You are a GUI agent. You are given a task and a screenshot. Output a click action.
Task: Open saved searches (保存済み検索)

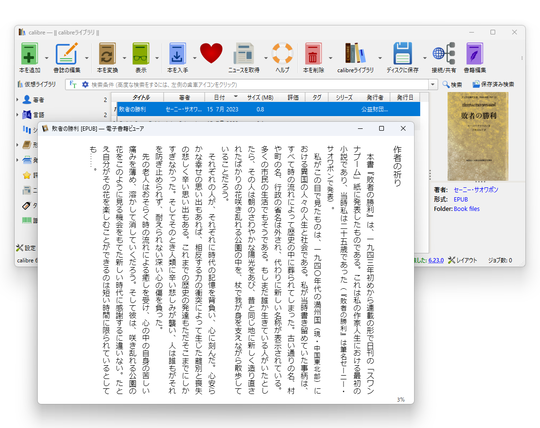coord(493,84)
